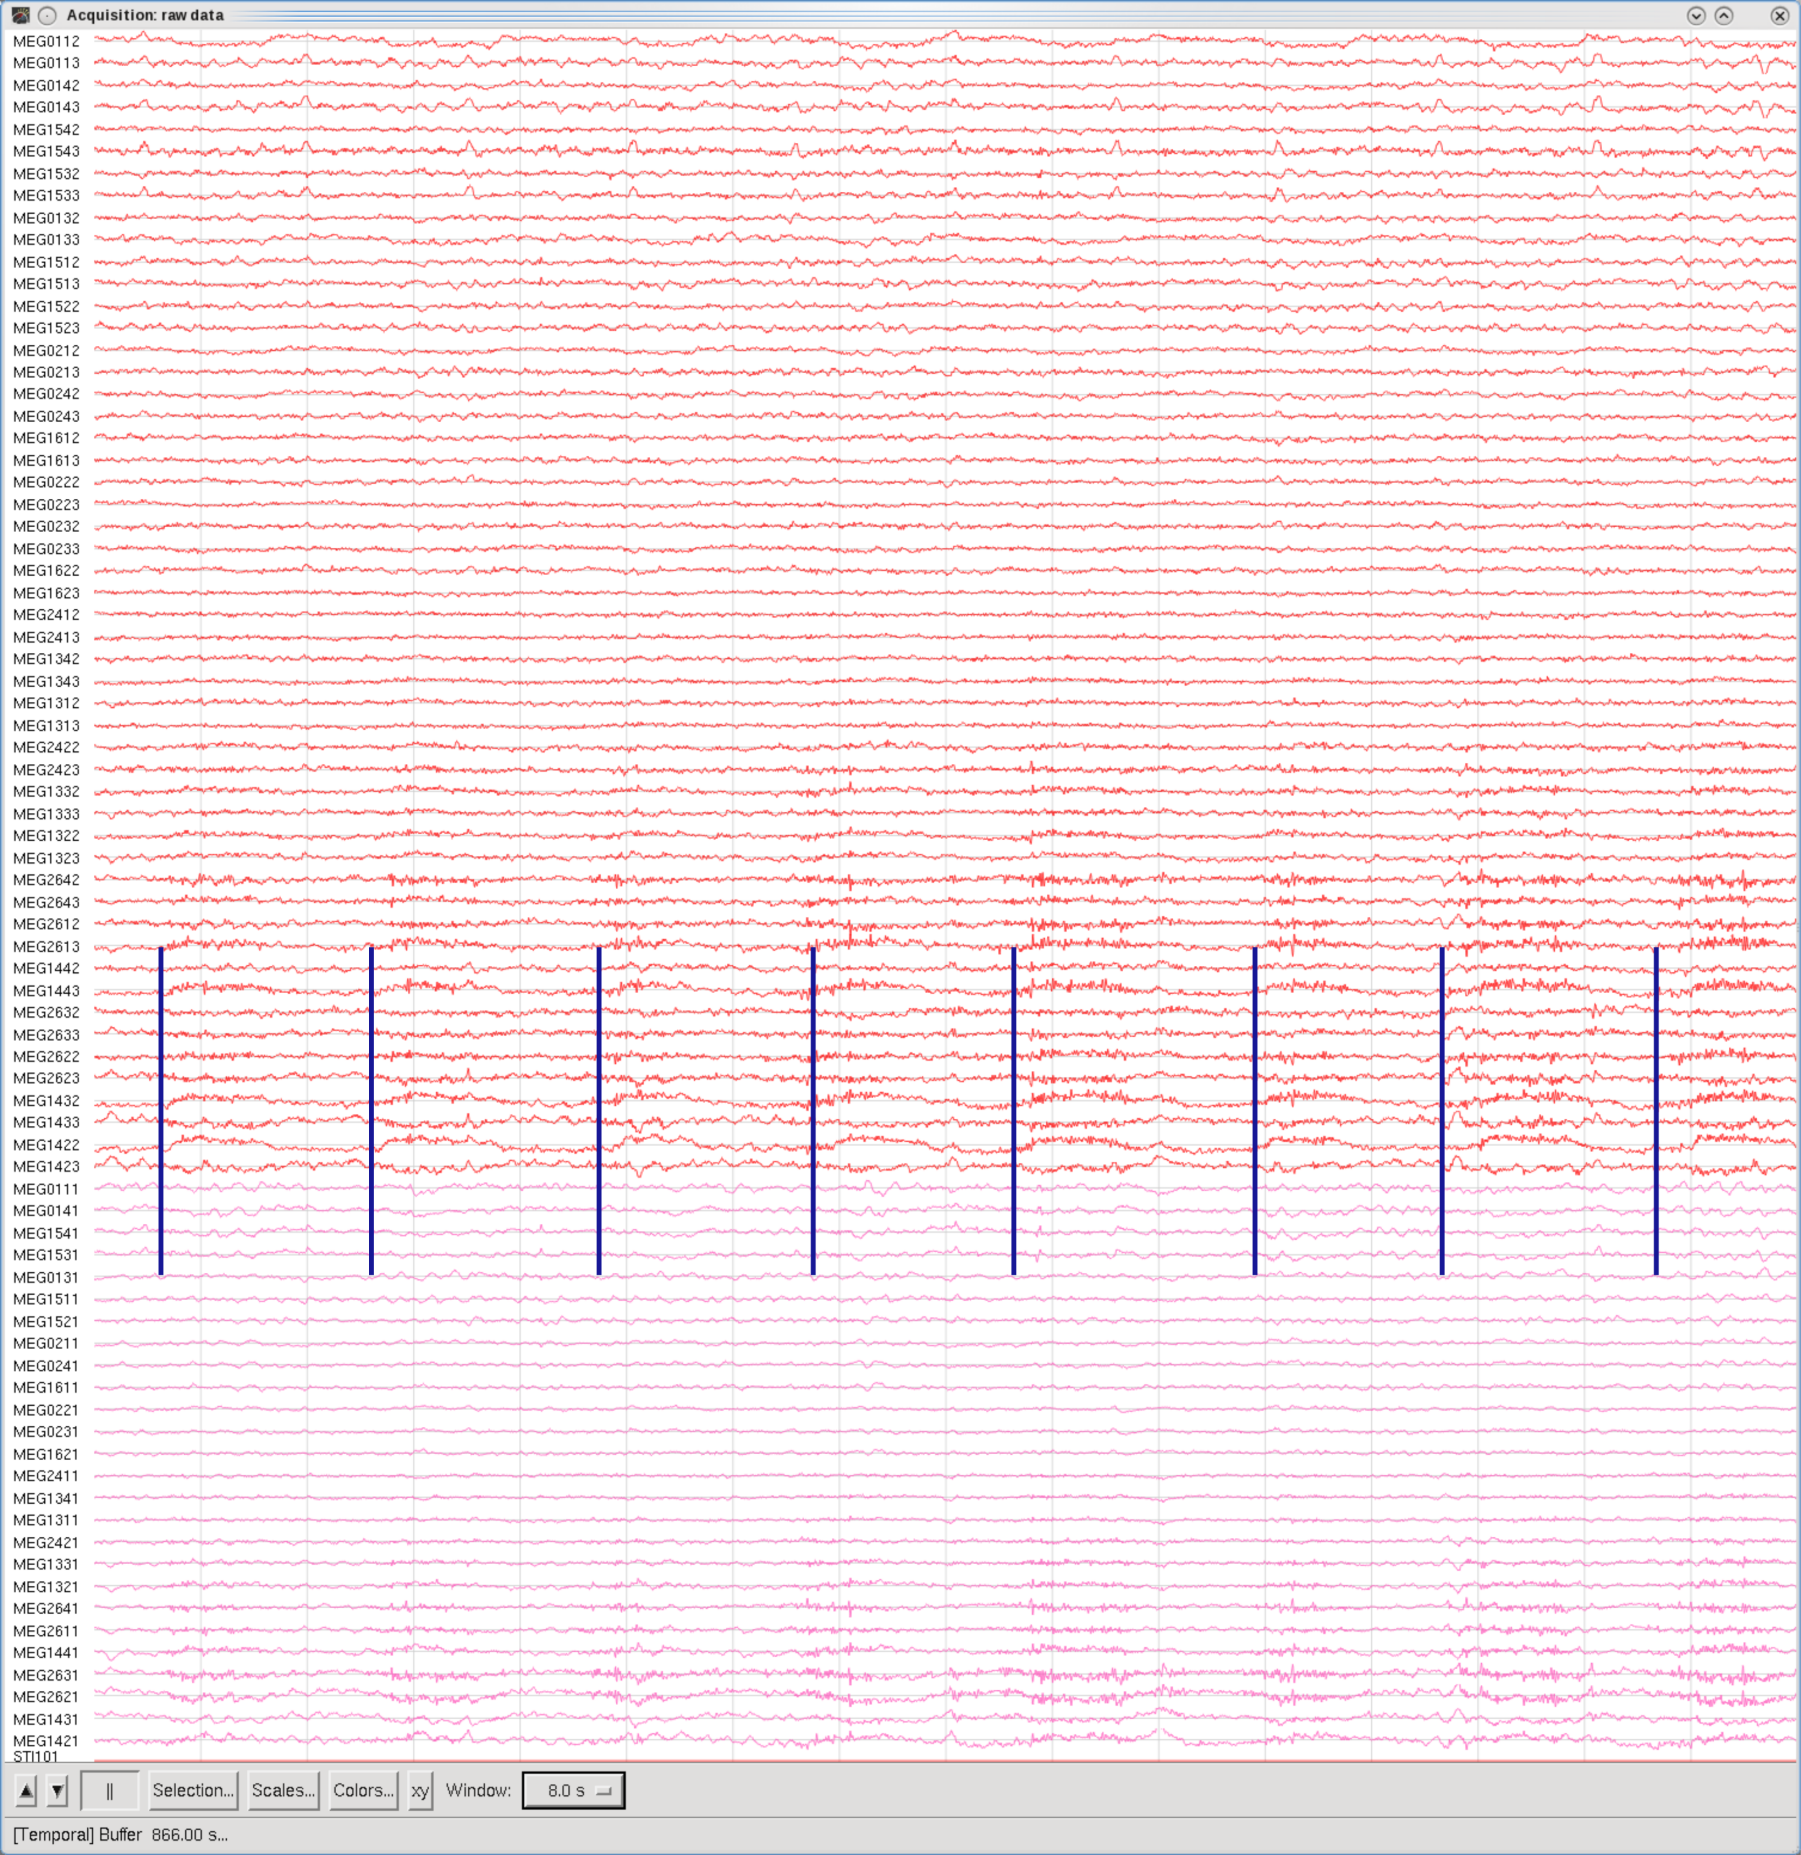Viewport: 1801px width, 1855px height.
Task: Select the MEG0111 channel label
Action: coord(46,1189)
